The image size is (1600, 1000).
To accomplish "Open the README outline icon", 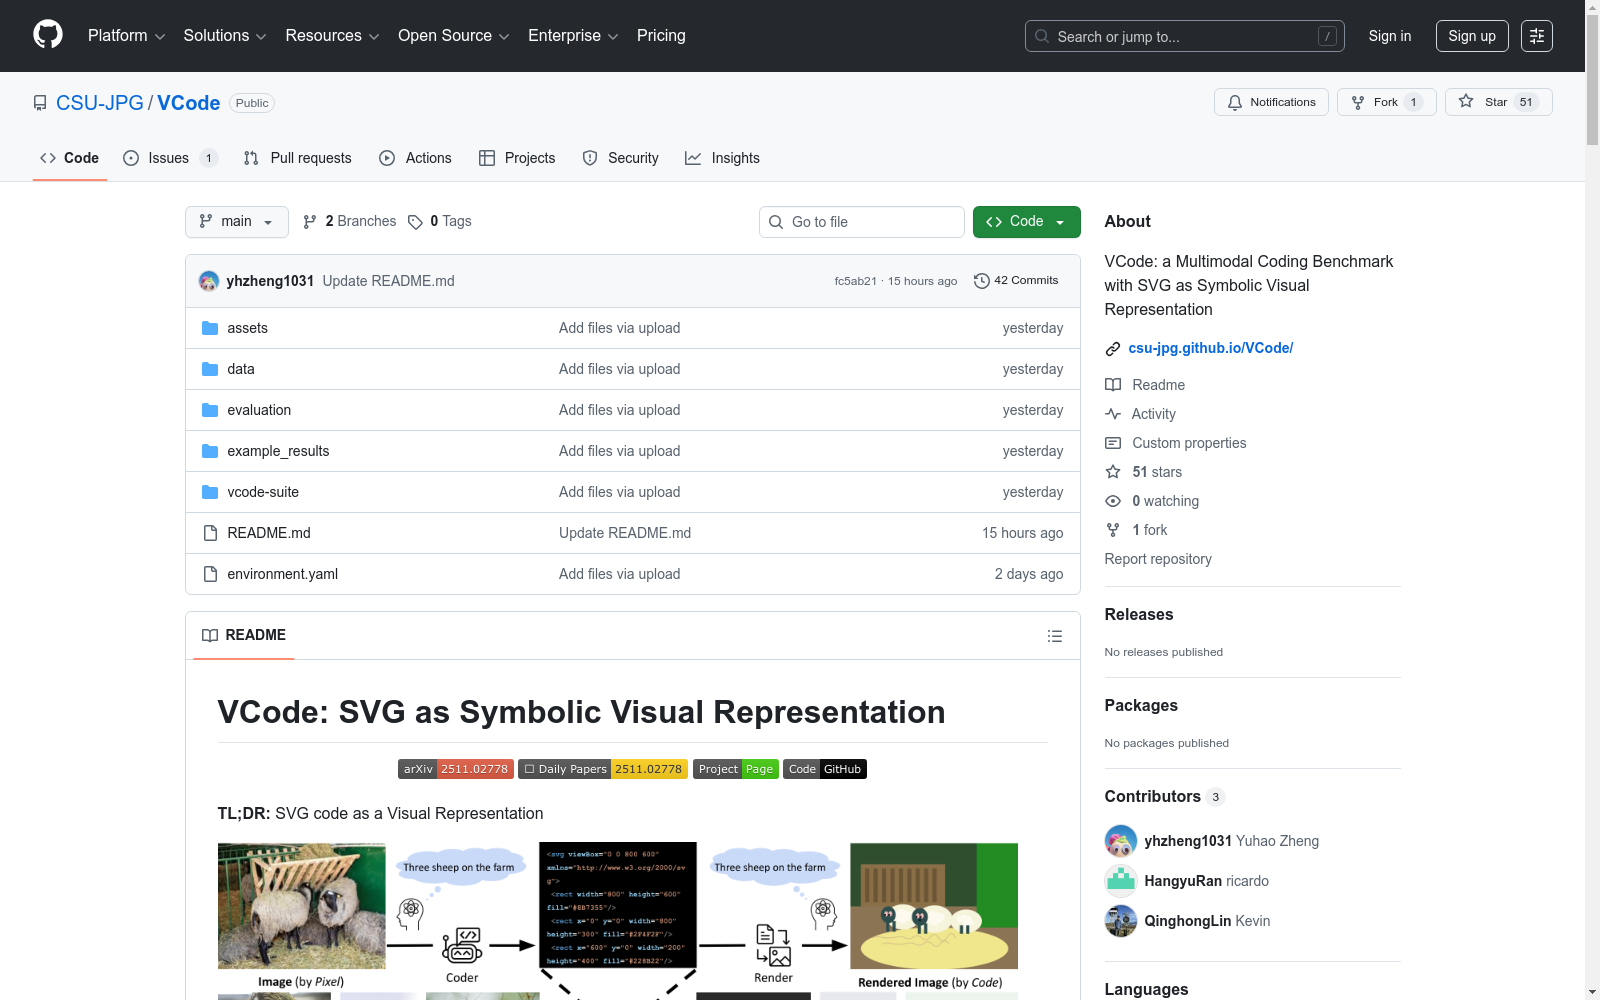I will [x=1055, y=636].
